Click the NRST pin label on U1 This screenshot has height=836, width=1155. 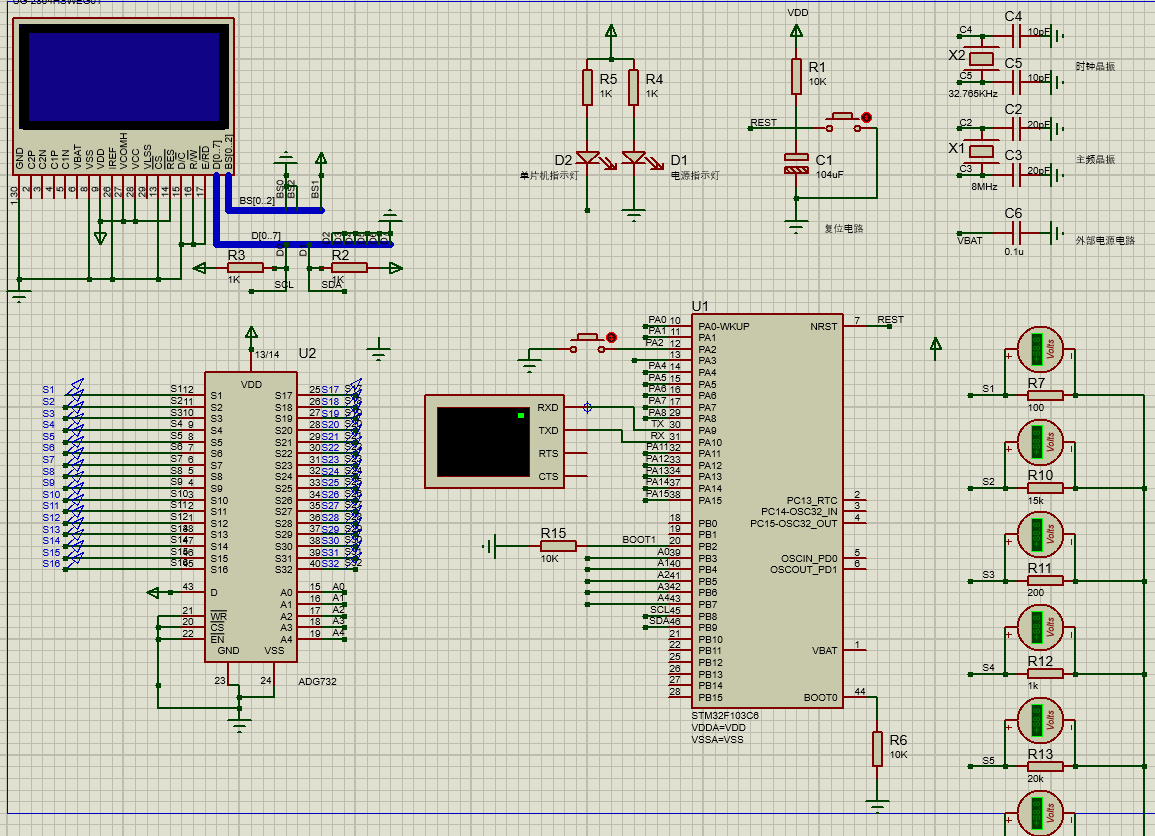(x=824, y=326)
